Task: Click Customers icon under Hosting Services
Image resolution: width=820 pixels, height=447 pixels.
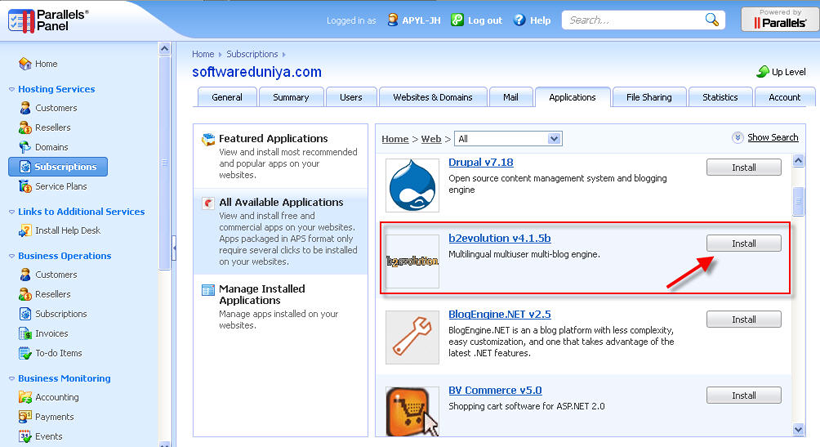Action: [x=25, y=108]
